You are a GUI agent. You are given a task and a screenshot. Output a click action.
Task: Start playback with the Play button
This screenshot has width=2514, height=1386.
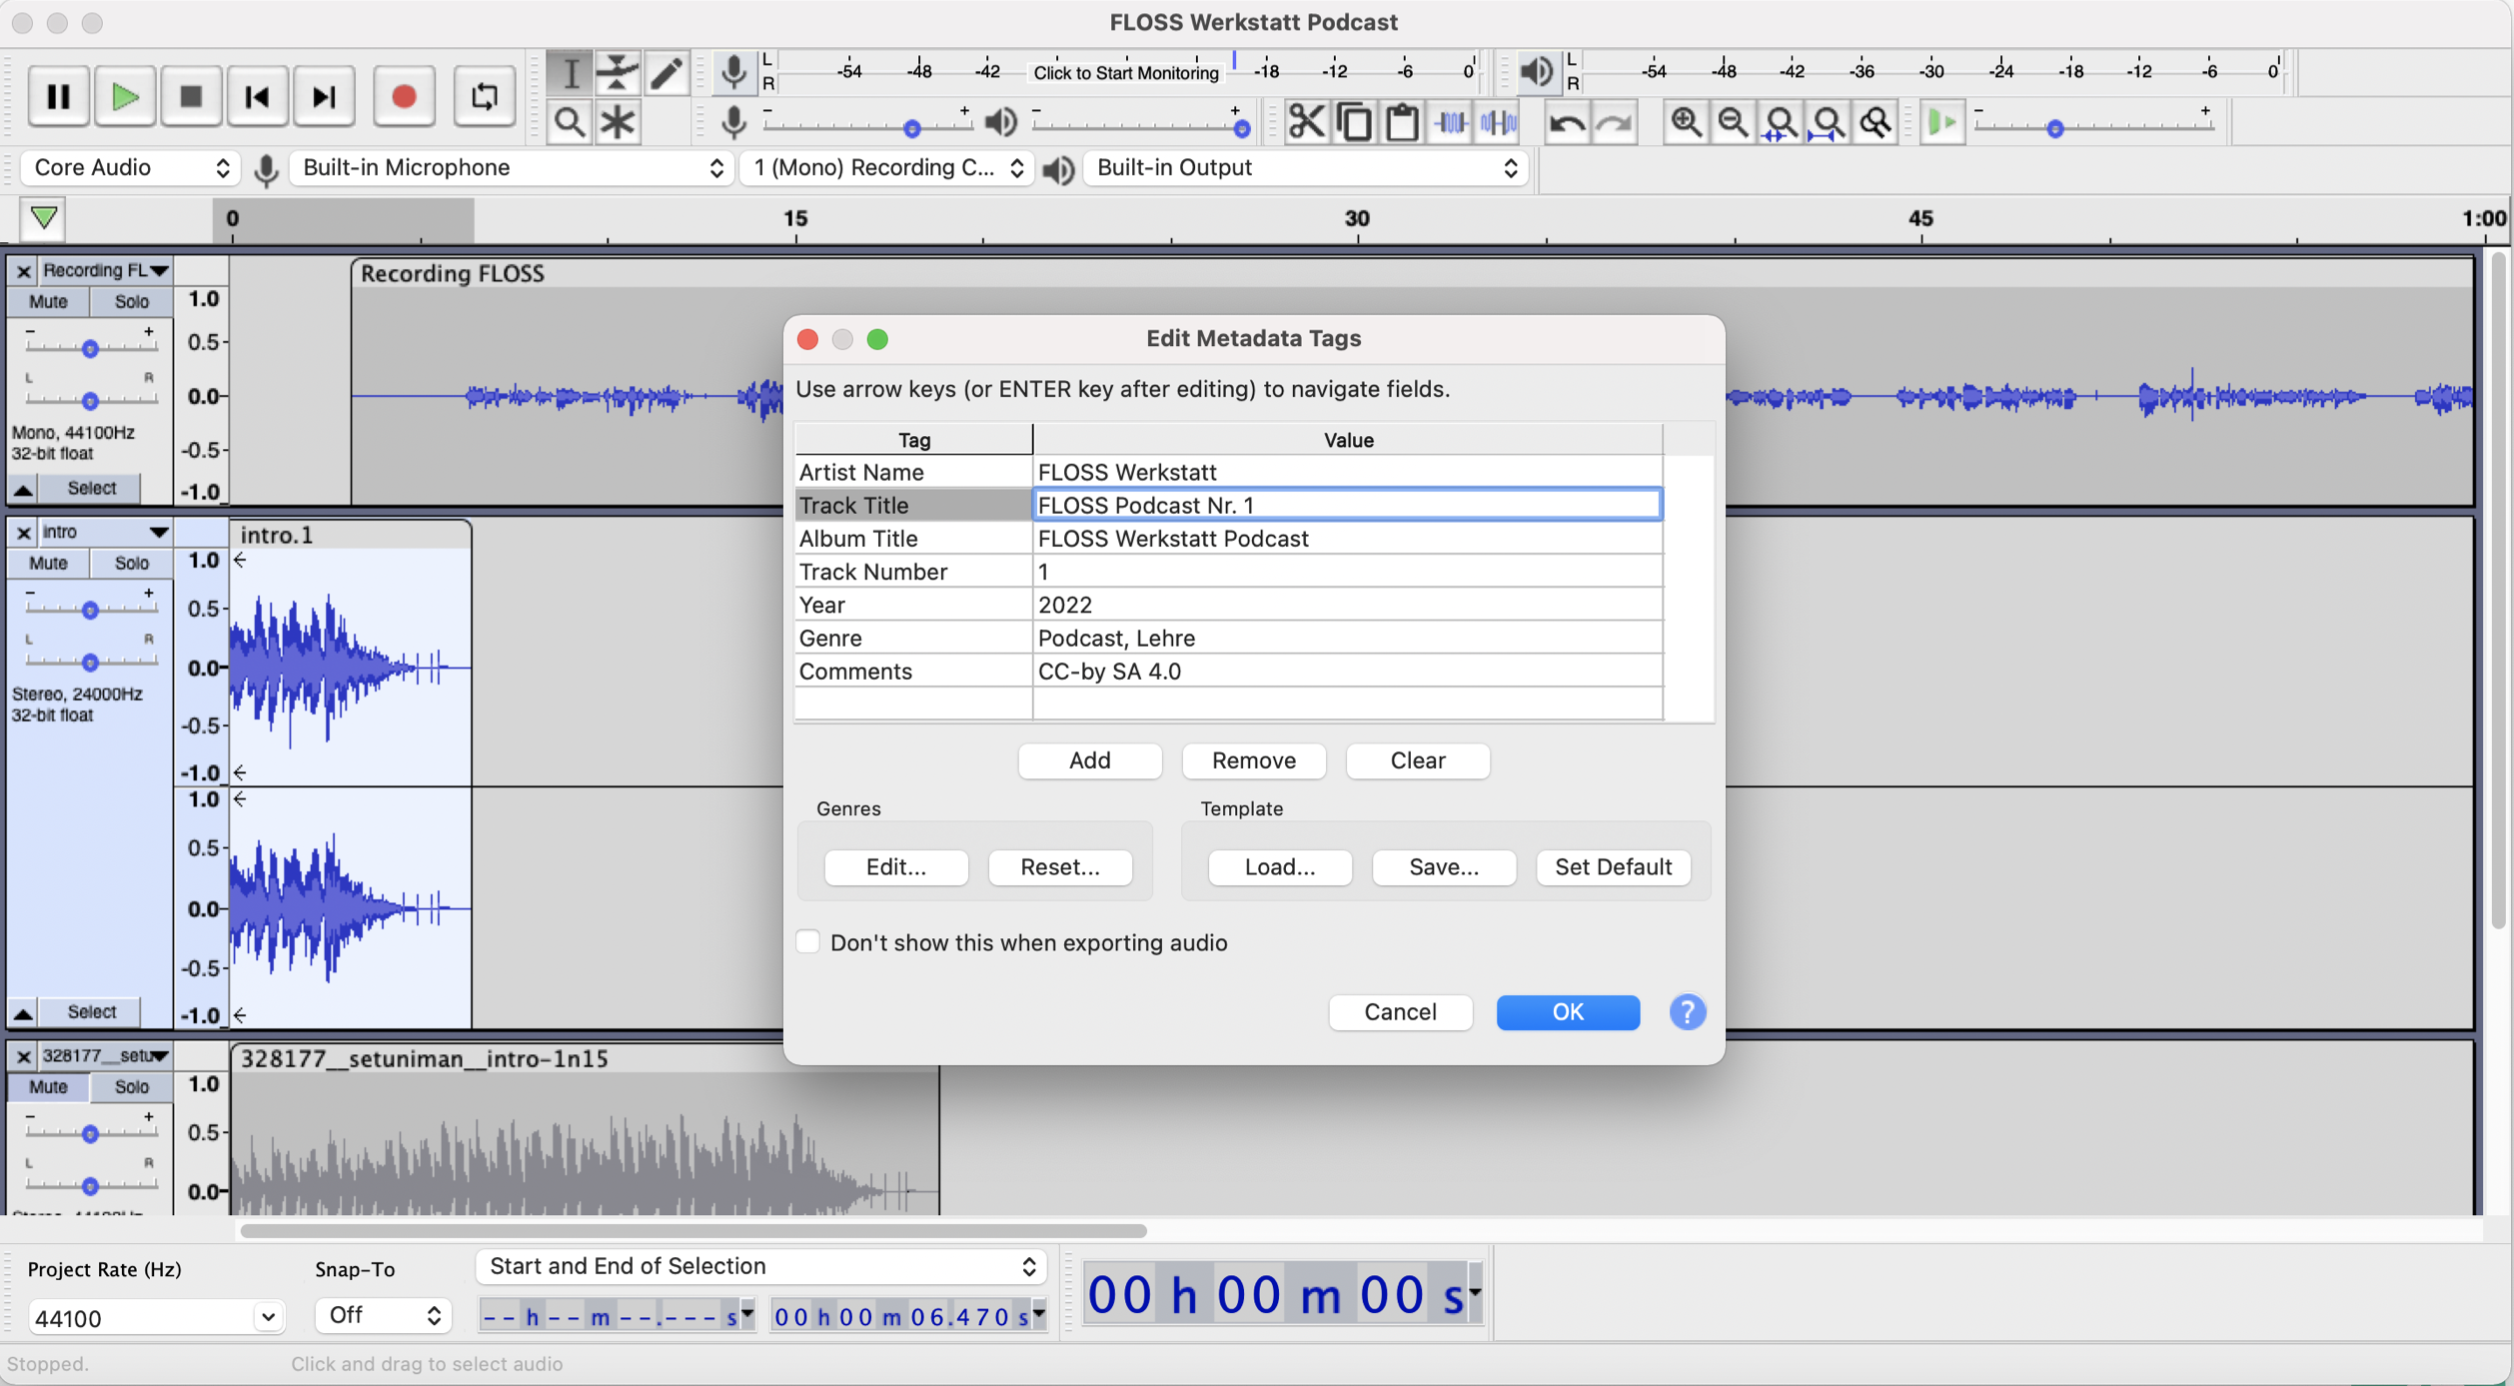pyautogui.click(x=125, y=97)
